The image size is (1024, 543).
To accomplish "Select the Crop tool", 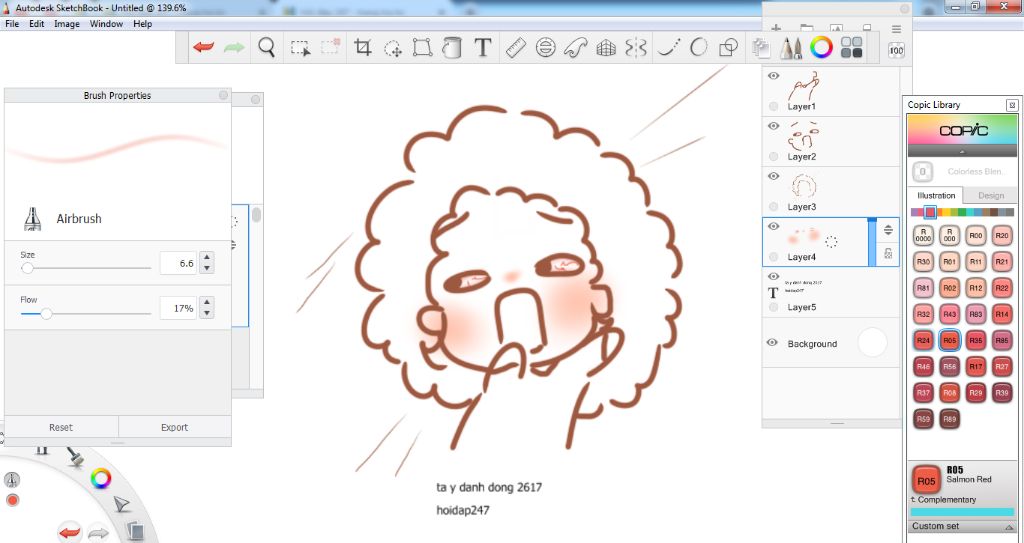I will (362, 48).
